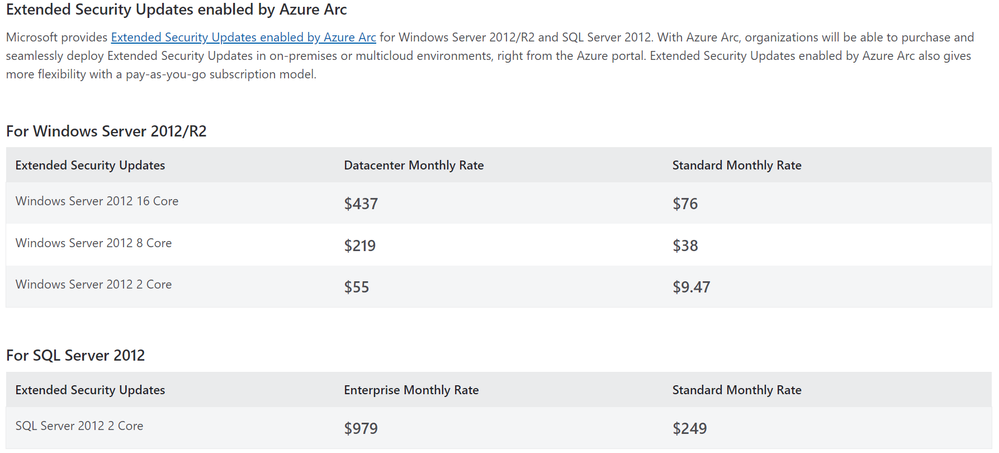Click the $219 Datacenter rate value

tap(360, 245)
